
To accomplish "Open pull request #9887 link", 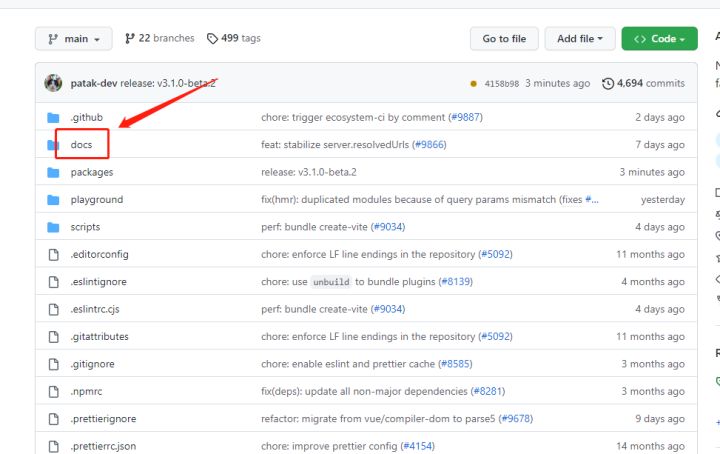I will (x=466, y=117).
